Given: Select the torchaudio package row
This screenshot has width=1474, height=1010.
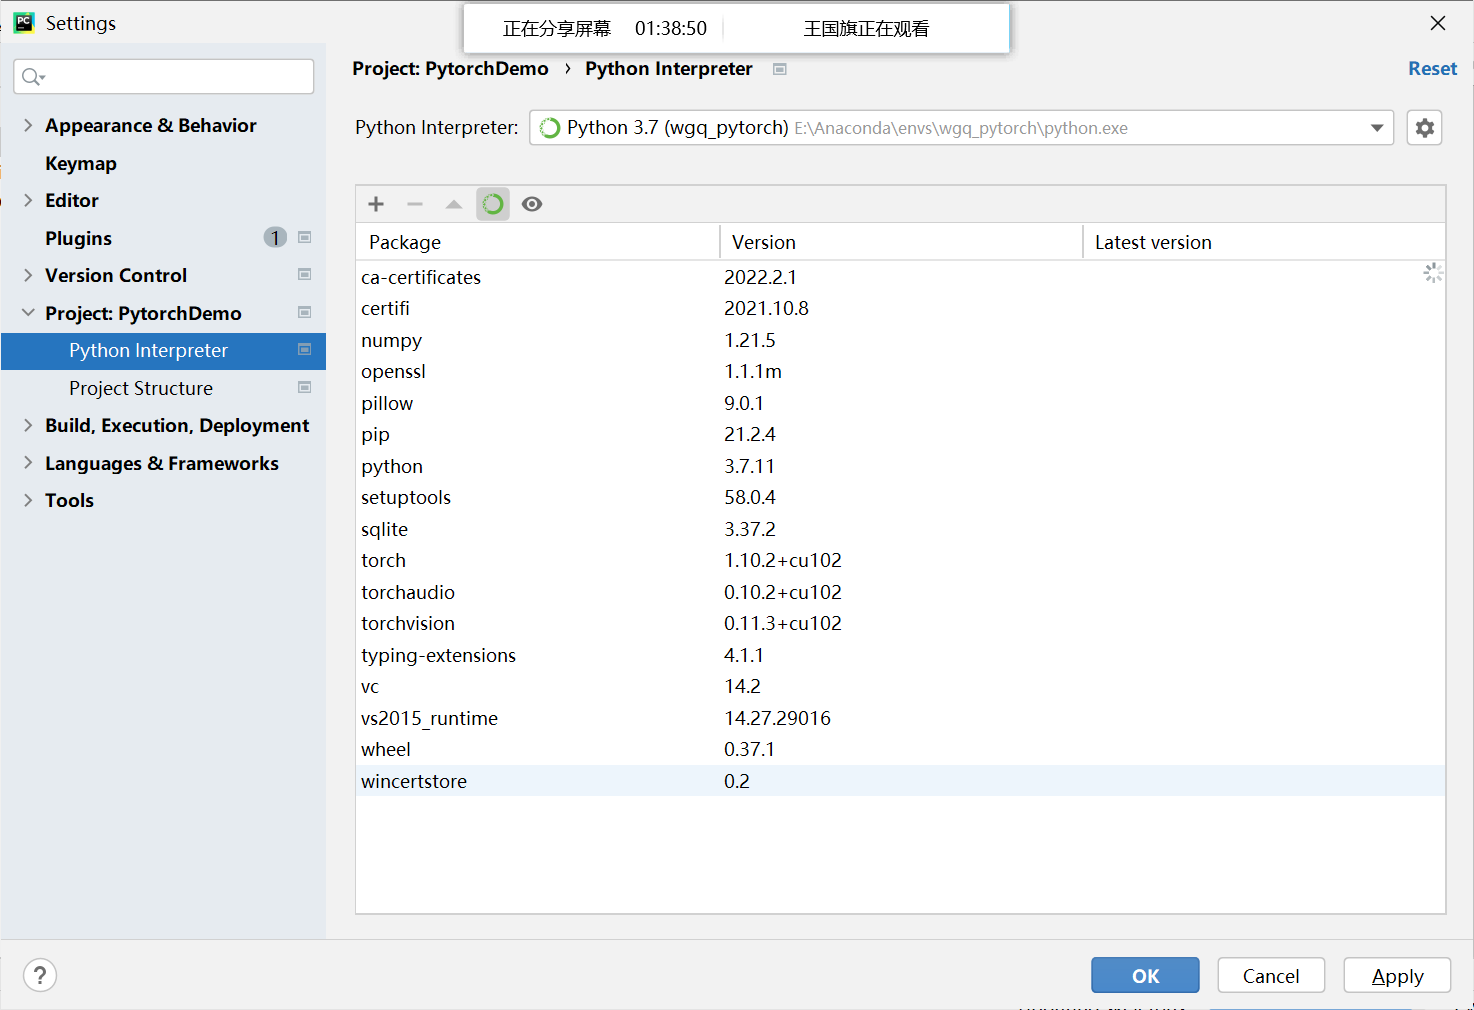Looking at the screenshot, I should pyautogui.click(x=900, y=592).
